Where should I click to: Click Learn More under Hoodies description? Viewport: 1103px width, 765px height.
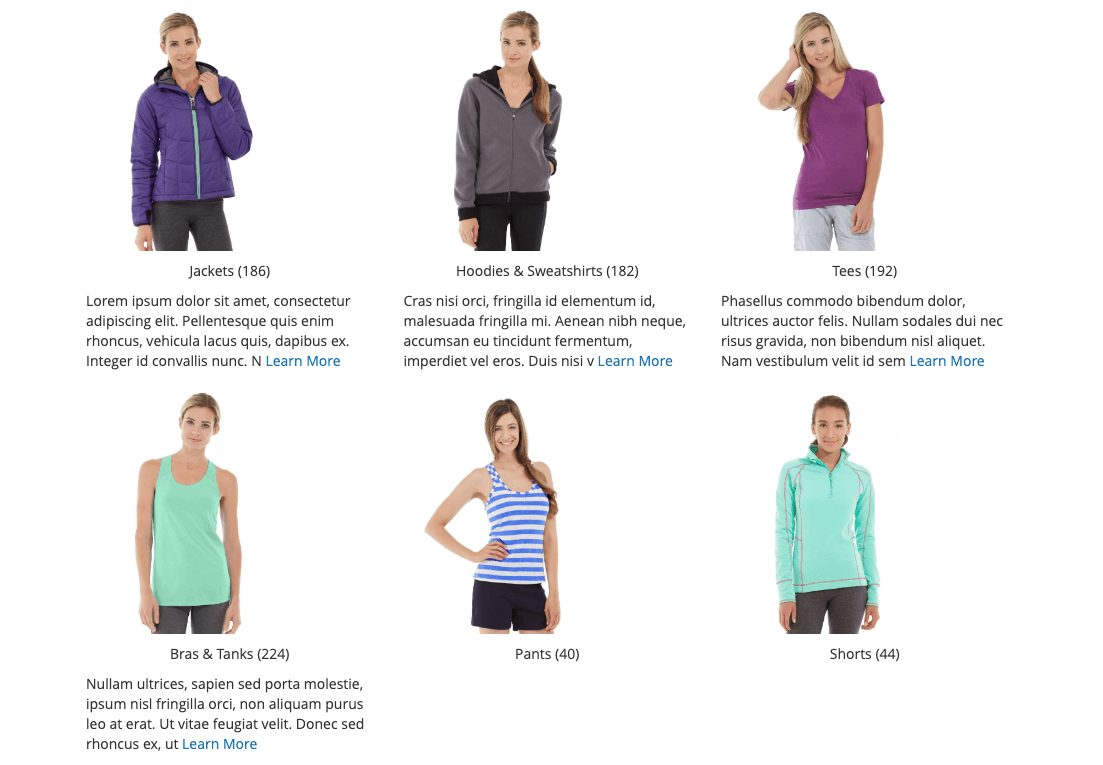[635, 361]
